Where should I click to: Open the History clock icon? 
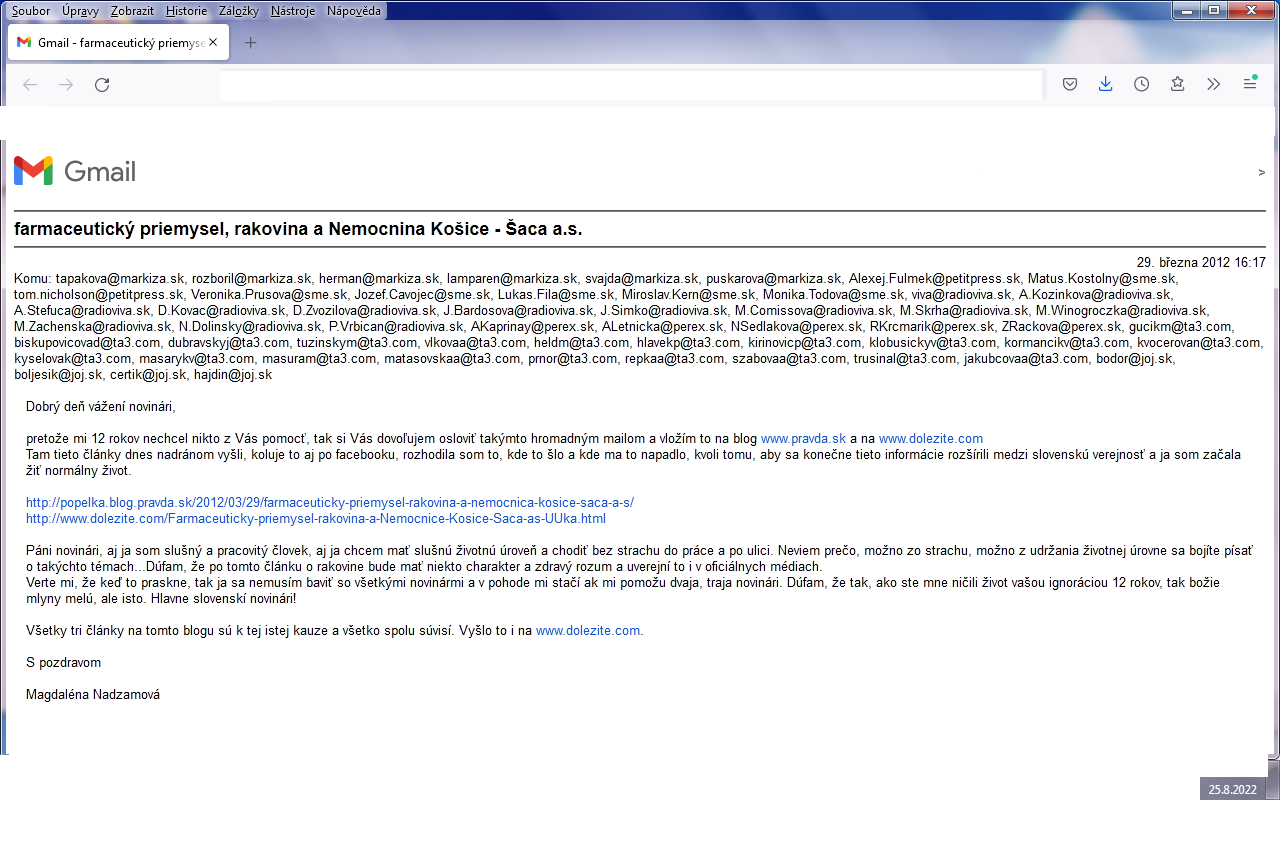click(x=1141, y=85)
